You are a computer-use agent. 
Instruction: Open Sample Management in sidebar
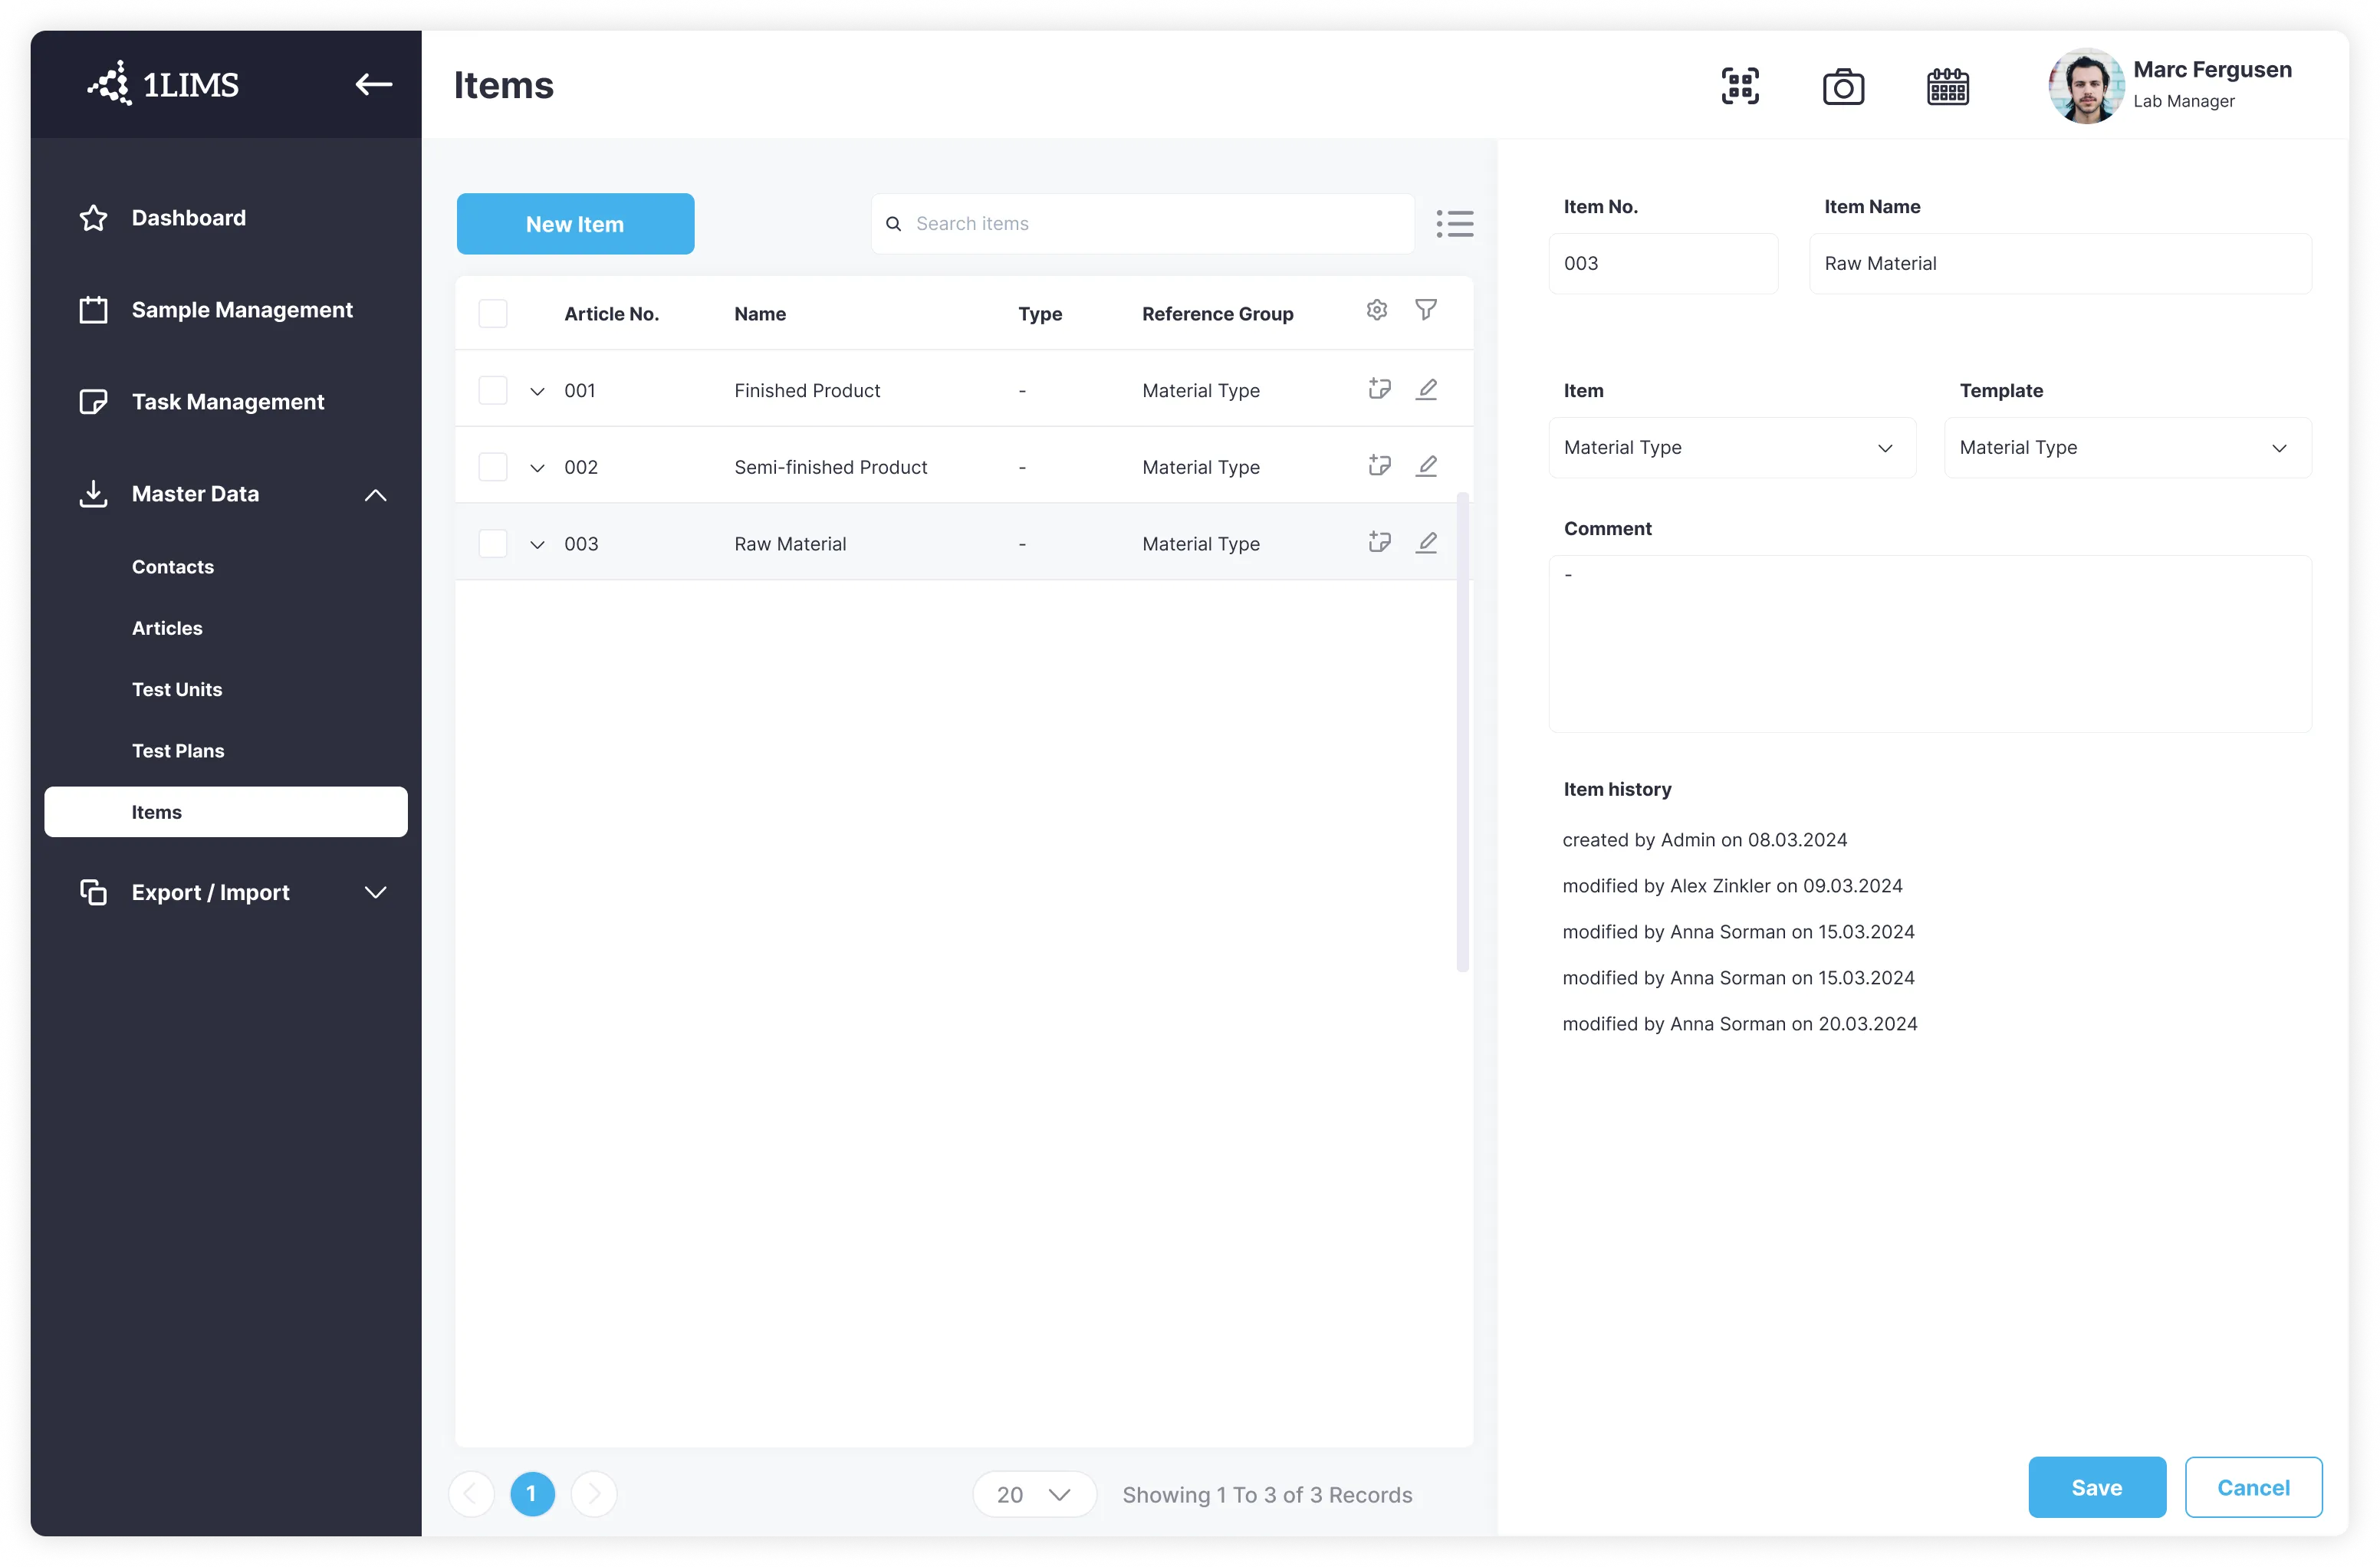pos(242,310)
